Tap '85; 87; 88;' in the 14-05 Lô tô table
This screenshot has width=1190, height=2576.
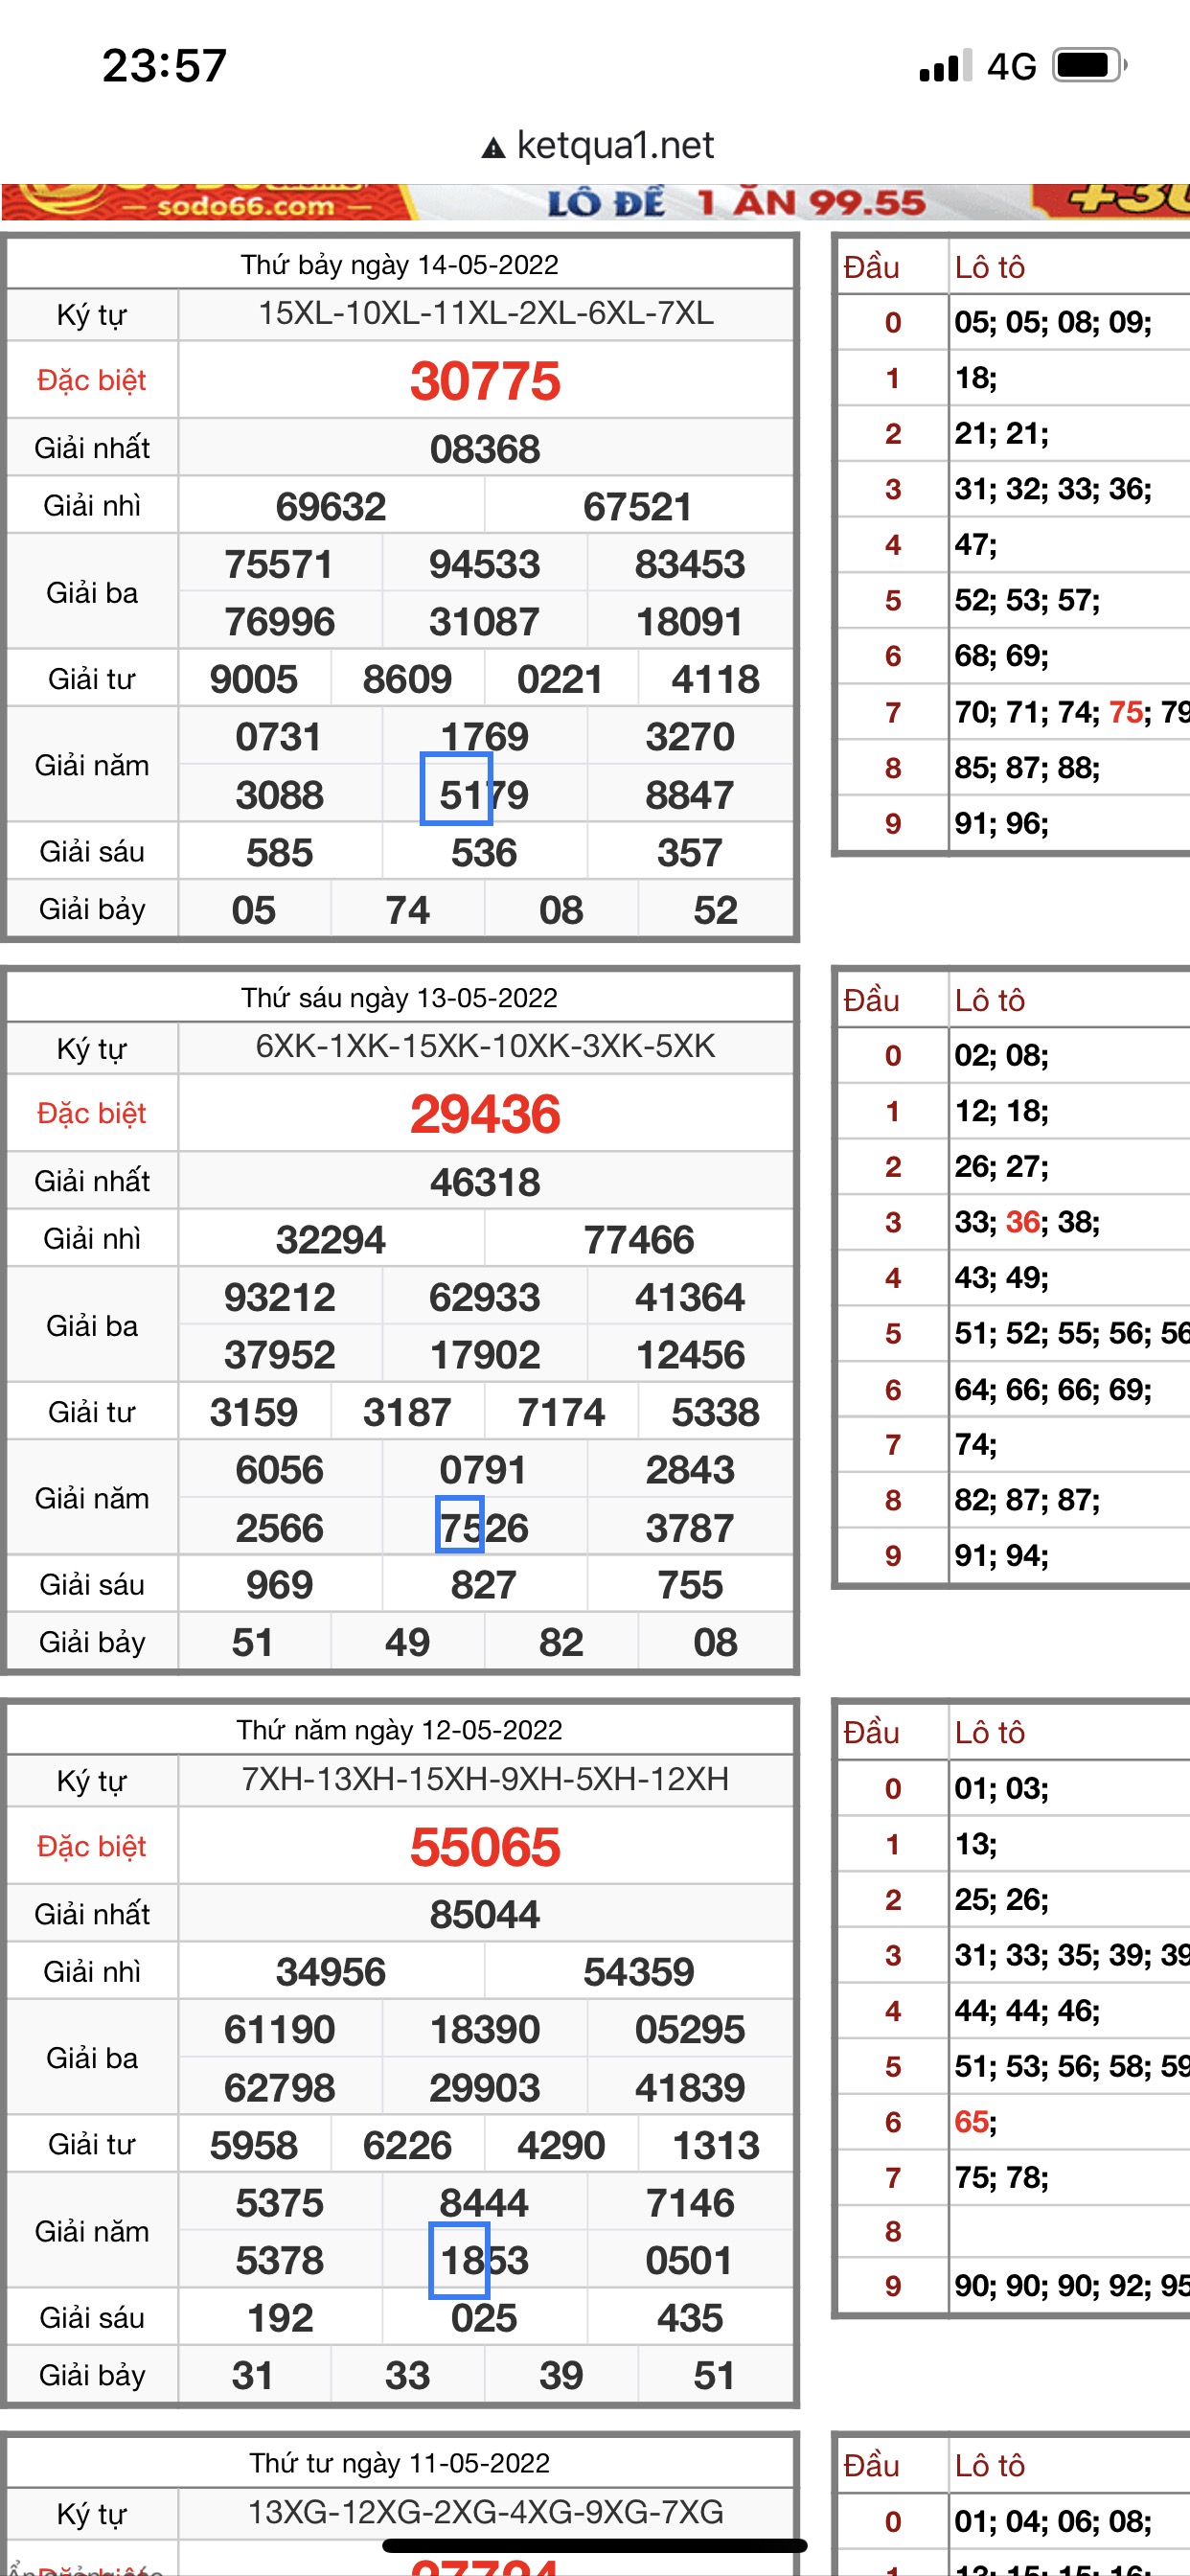coord(1027,767)
